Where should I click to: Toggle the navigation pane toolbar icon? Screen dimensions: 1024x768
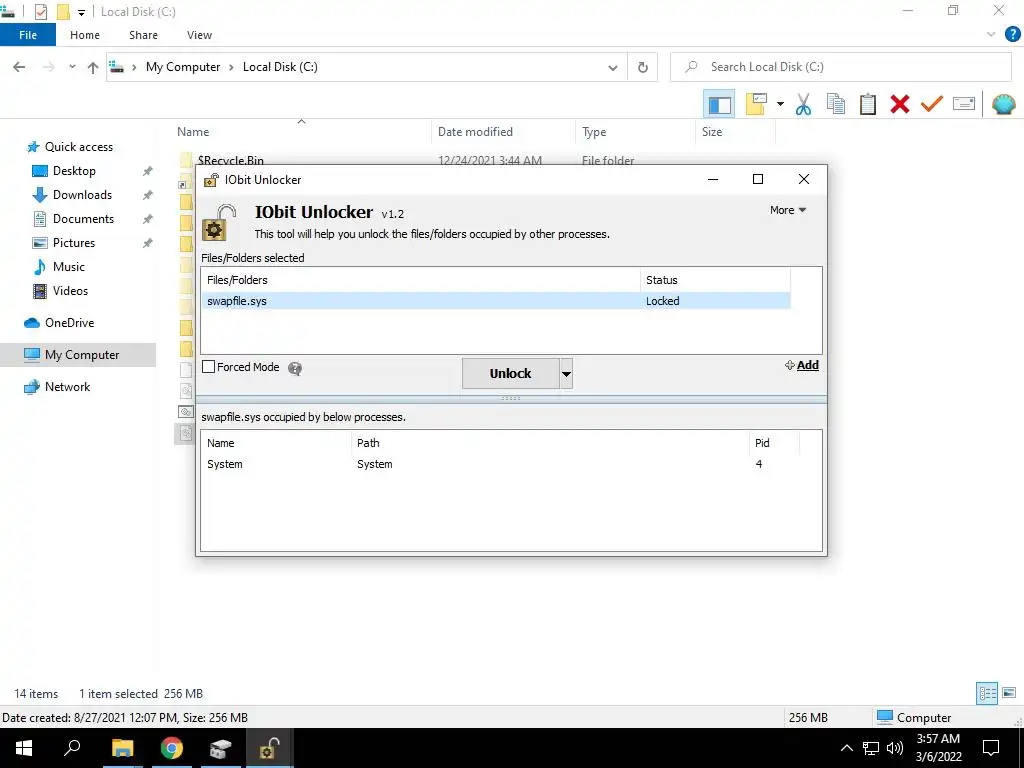(719, 104)
